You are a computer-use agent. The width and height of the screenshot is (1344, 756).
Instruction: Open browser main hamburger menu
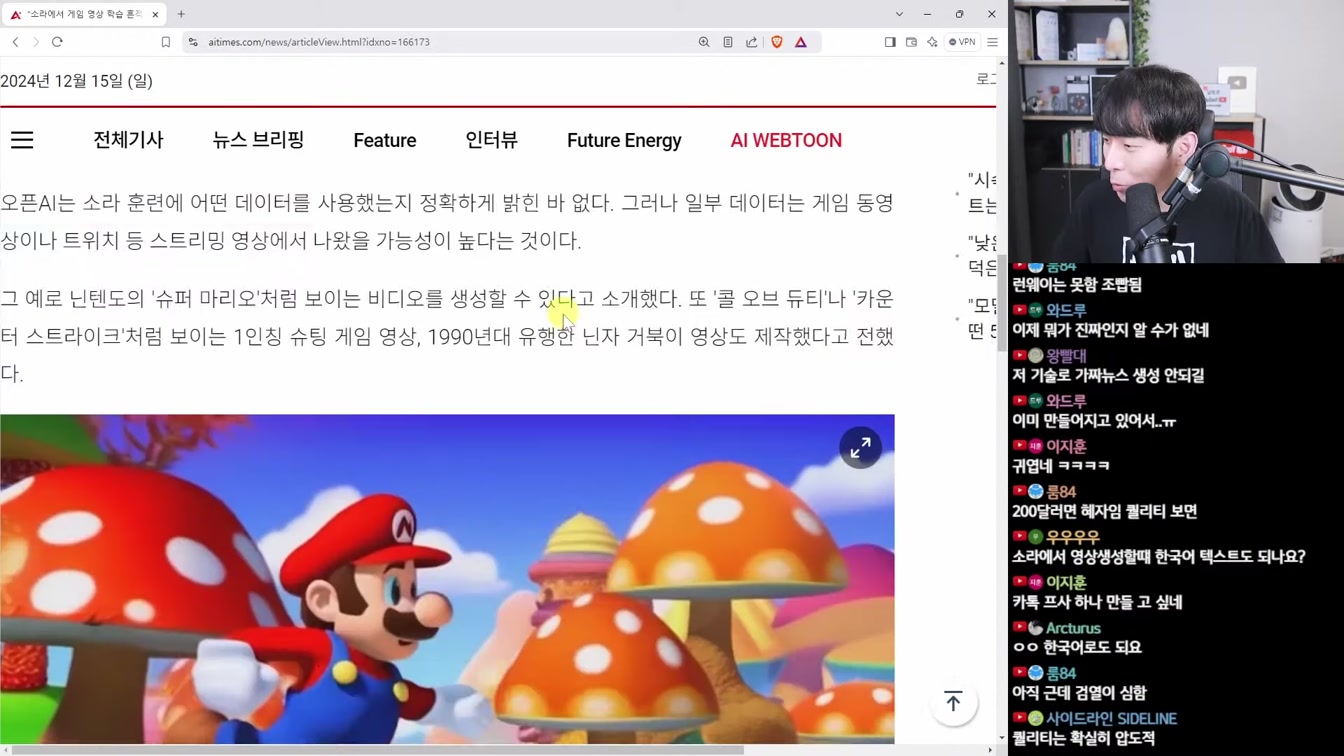coord(992,42)
